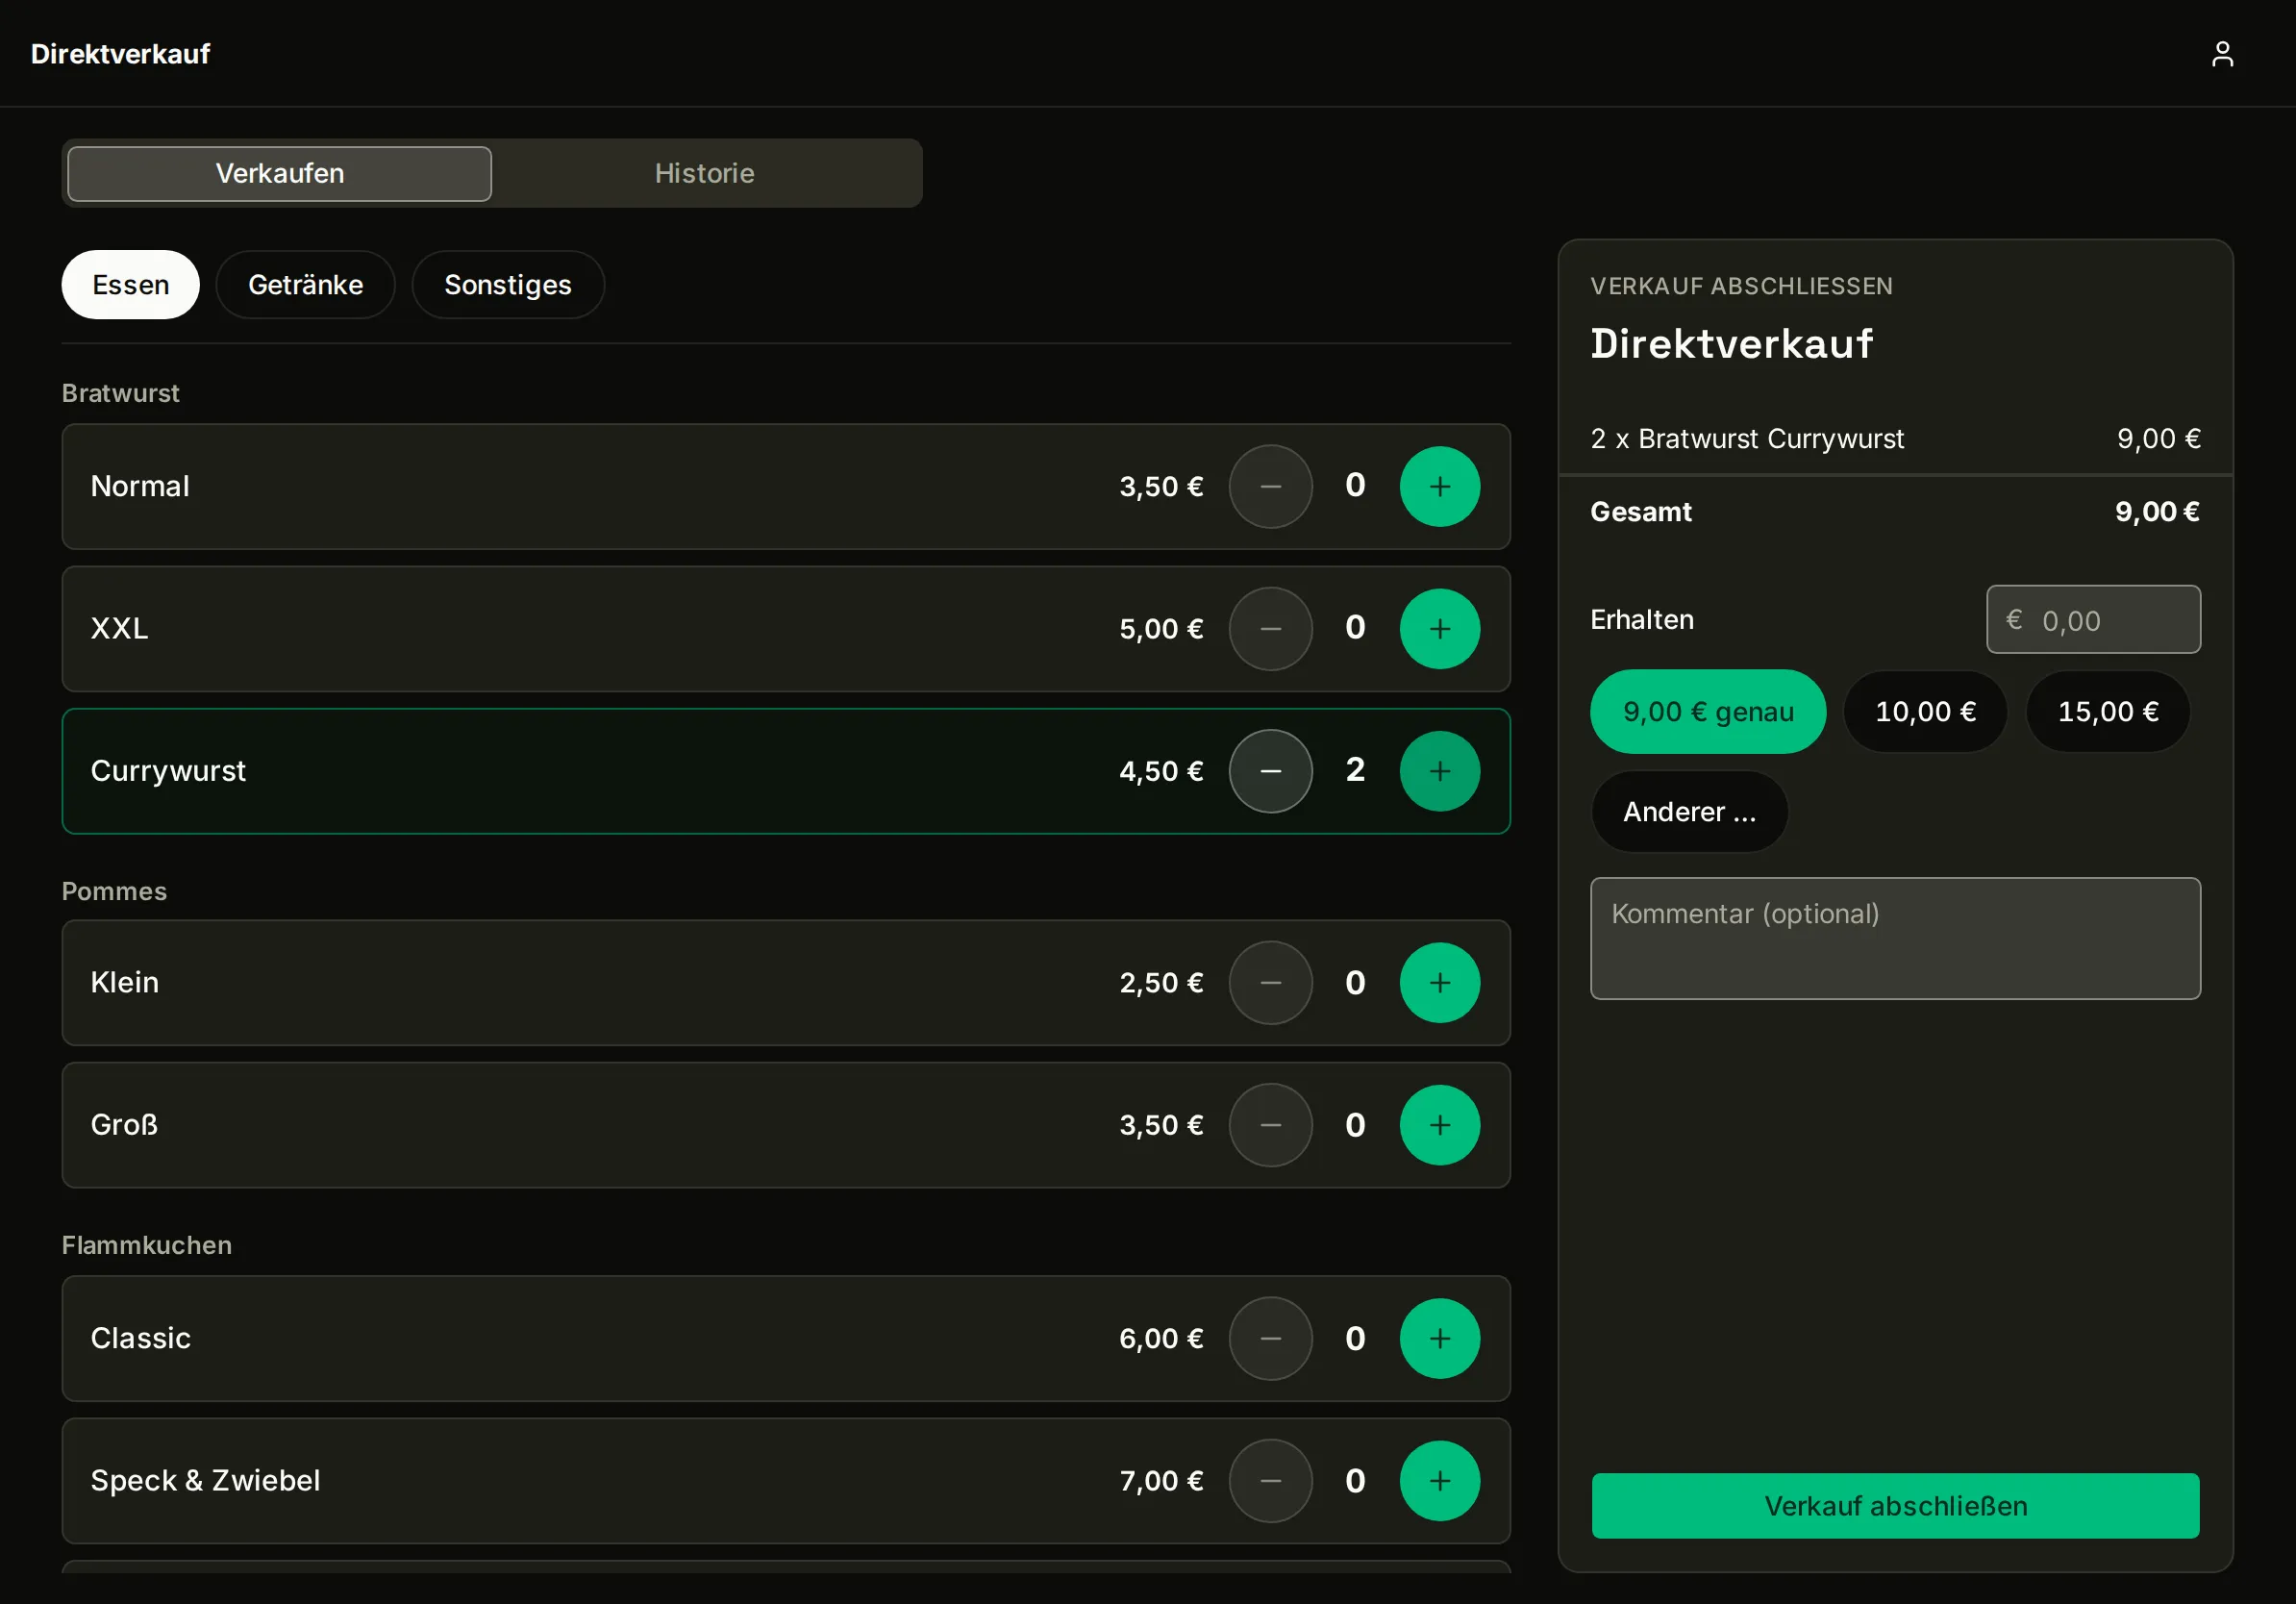Image resolution: width=2296 pixels, height=1604 pixels.
Task: Add another Currywurst with plus
Action: [x=1439, y=771]
